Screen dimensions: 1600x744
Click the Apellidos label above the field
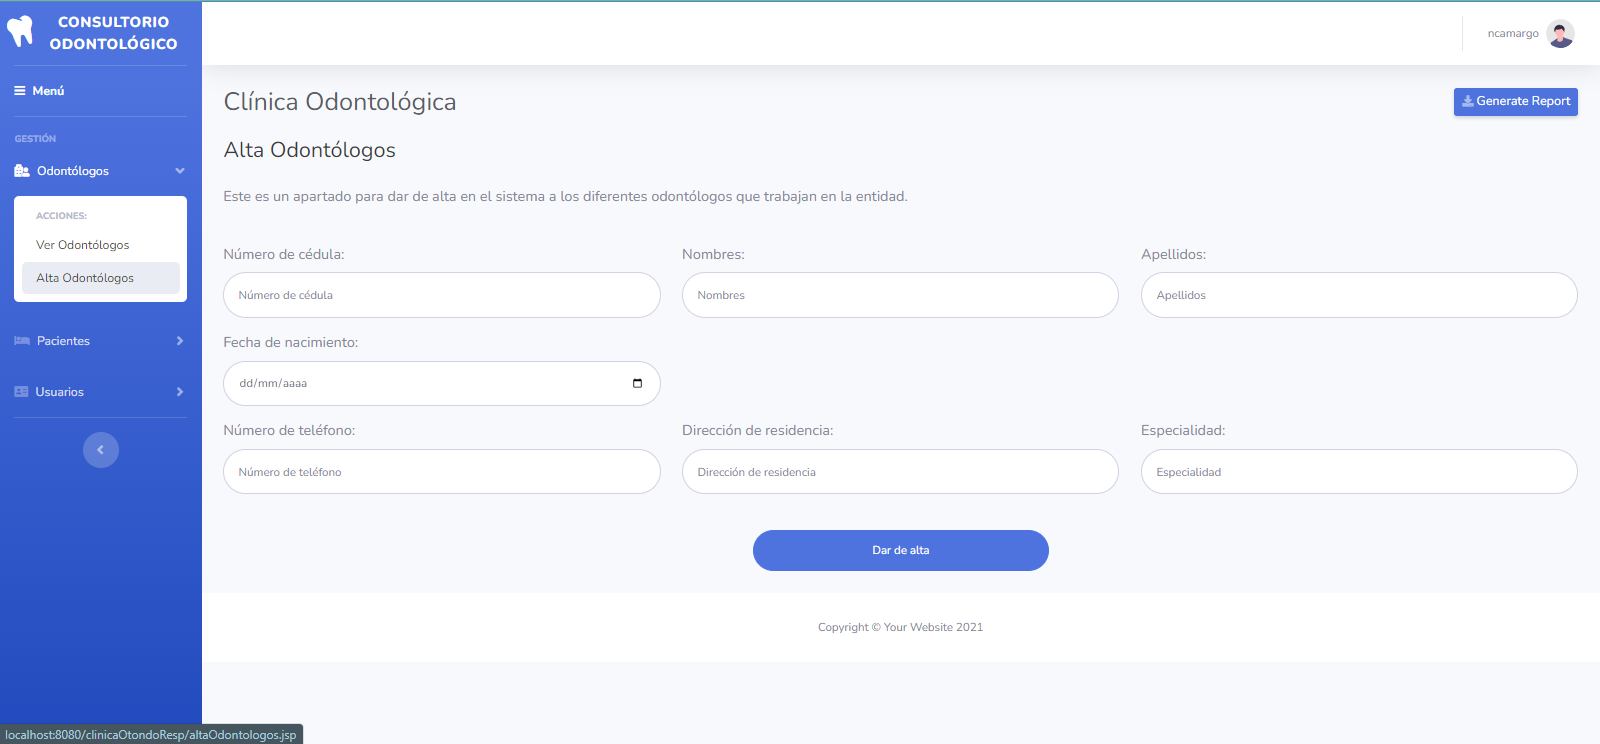tap(1173, 255)
